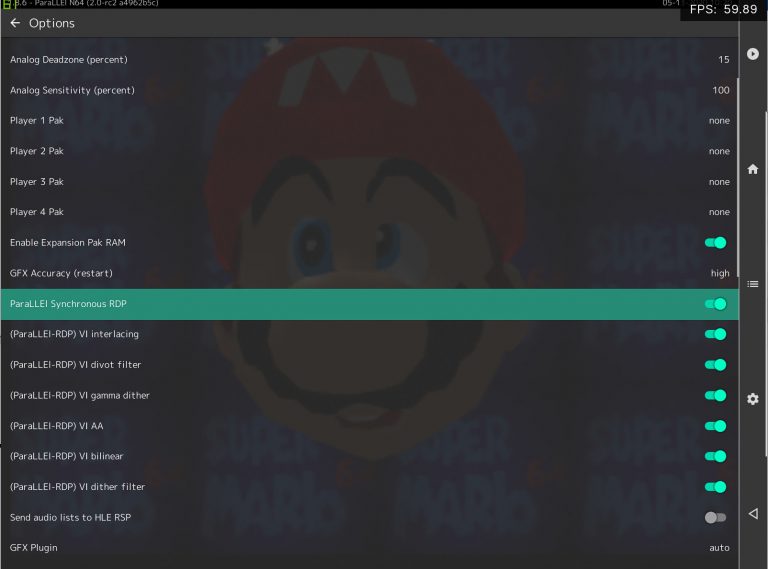Click the options list scrollbar
The image size is (768, 569).
click(x=738, y=176)
